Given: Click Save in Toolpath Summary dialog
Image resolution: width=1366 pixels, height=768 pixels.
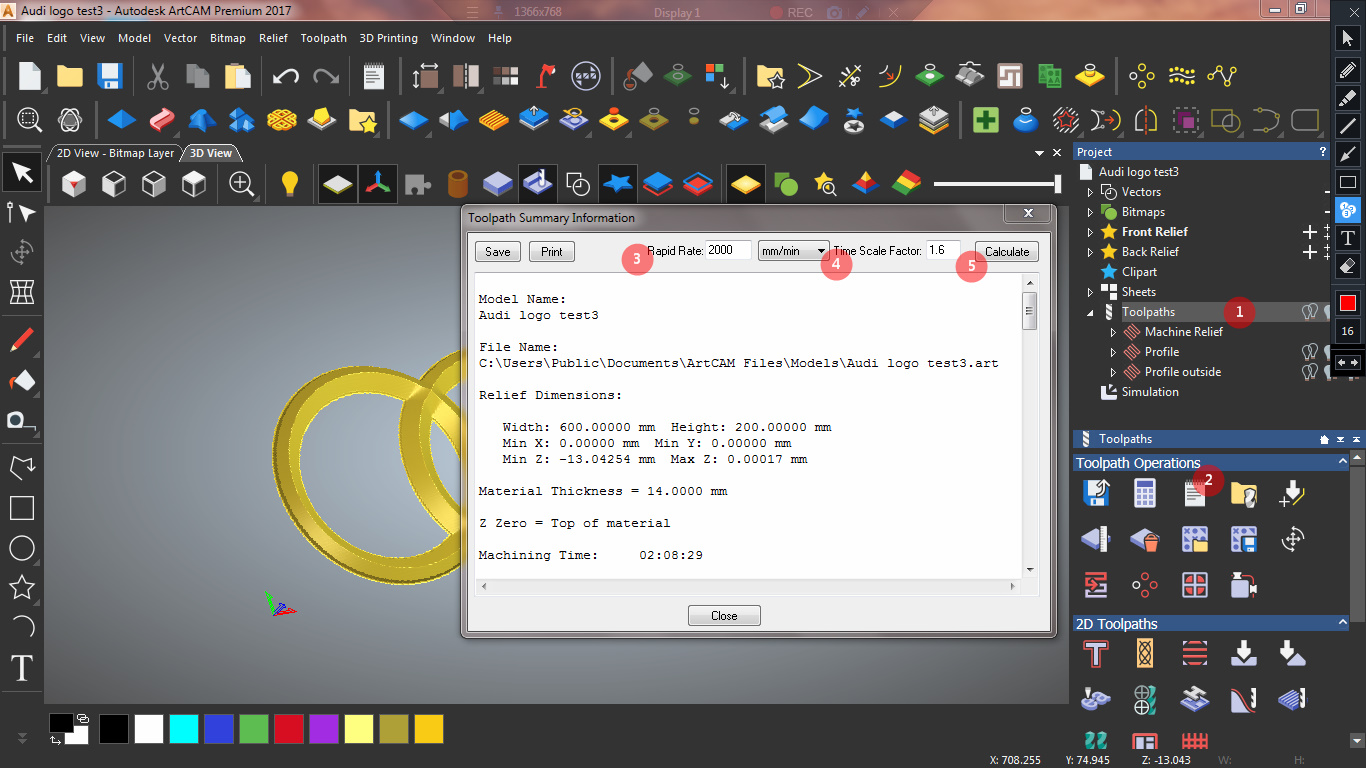Looking at the screenshot, I should [498, 251].
